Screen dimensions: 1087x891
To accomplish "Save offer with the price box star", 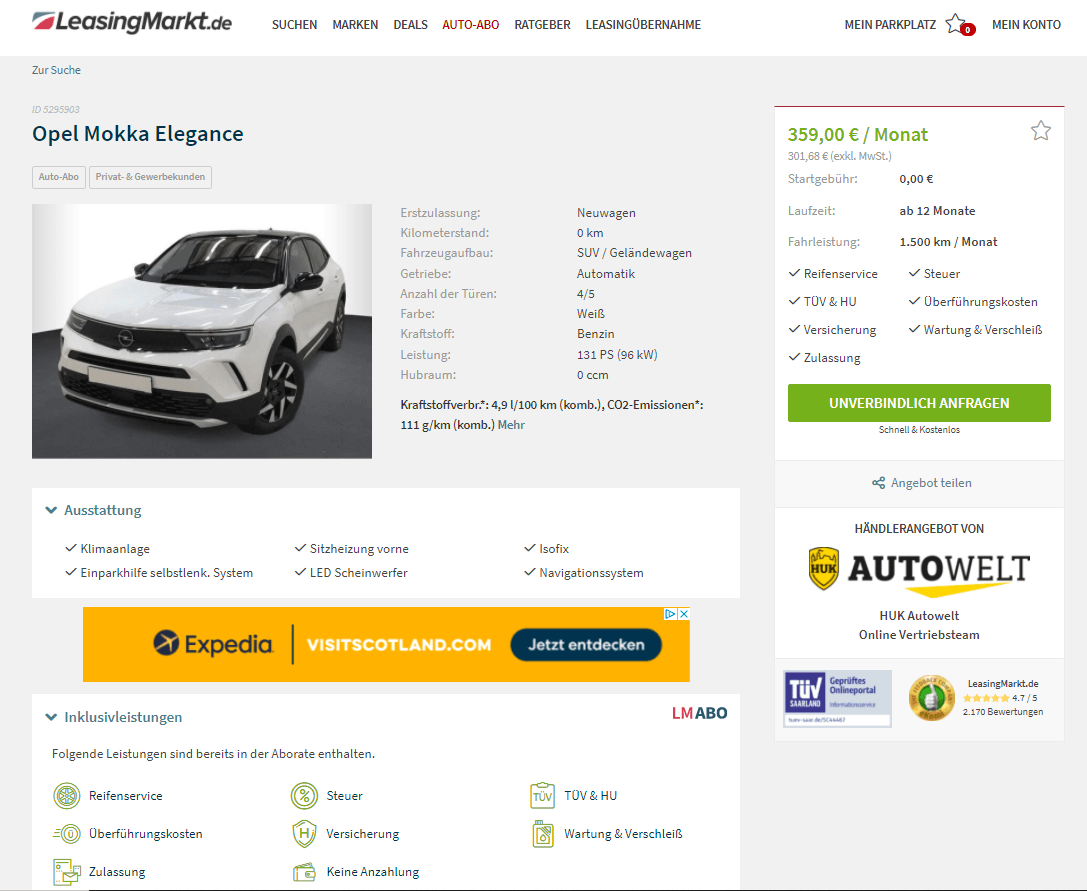I will (x=1041, y=130).
